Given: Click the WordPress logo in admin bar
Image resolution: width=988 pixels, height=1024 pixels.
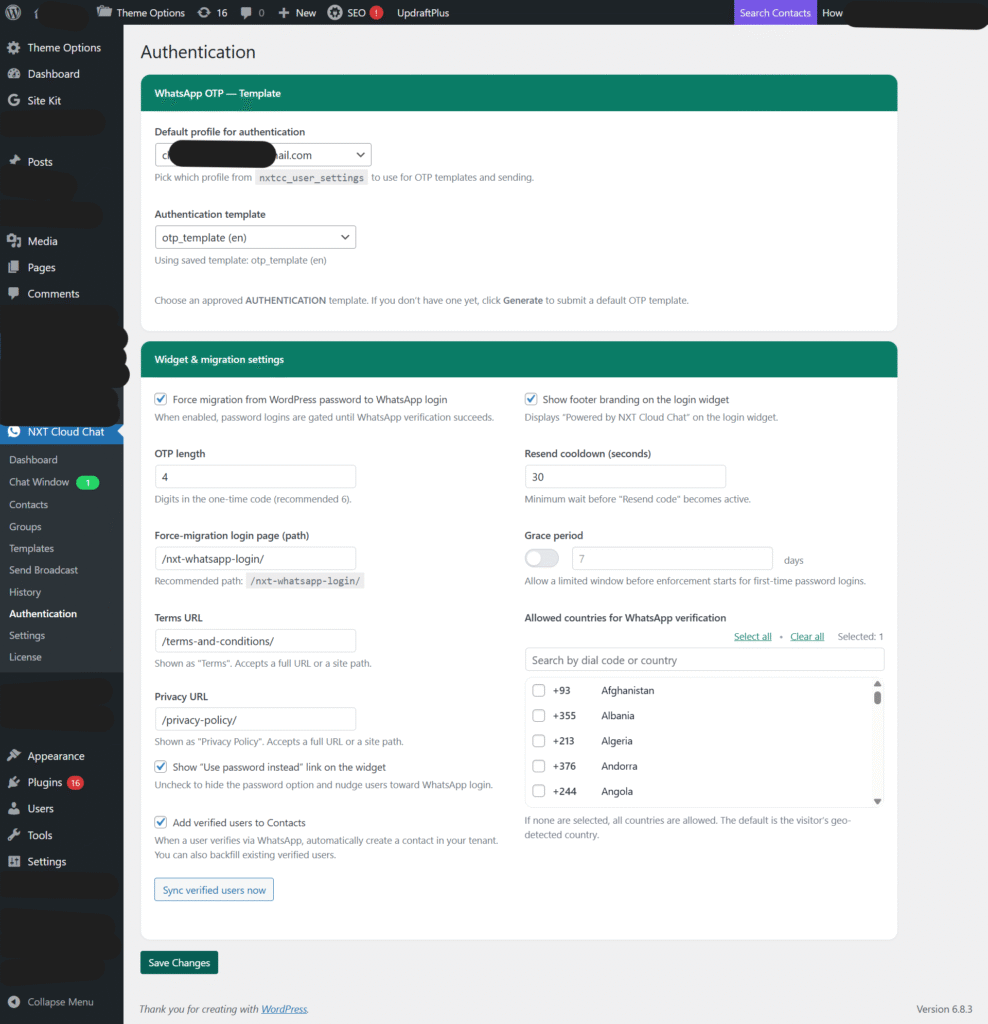Looking at the screenshot, I should 13,13.
